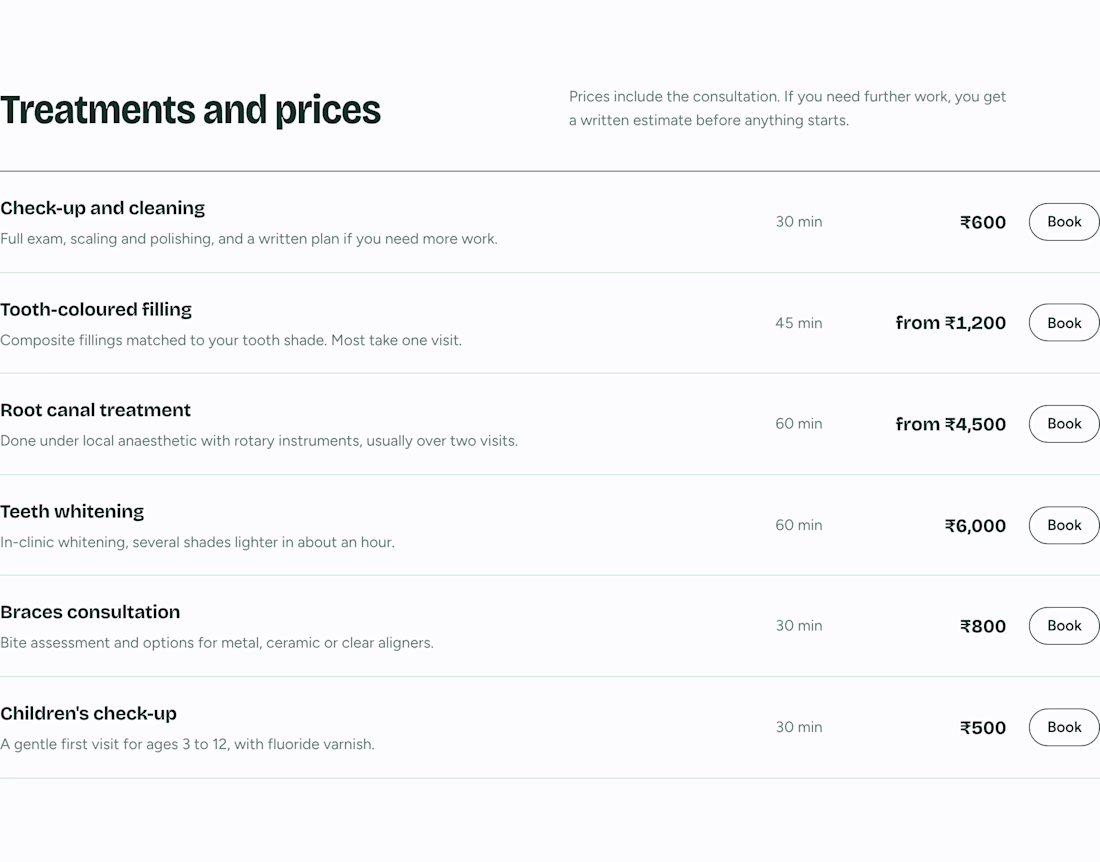Click the 'Bite assessment and options' description
This screenshot has width=1100, height=862.
217,643
